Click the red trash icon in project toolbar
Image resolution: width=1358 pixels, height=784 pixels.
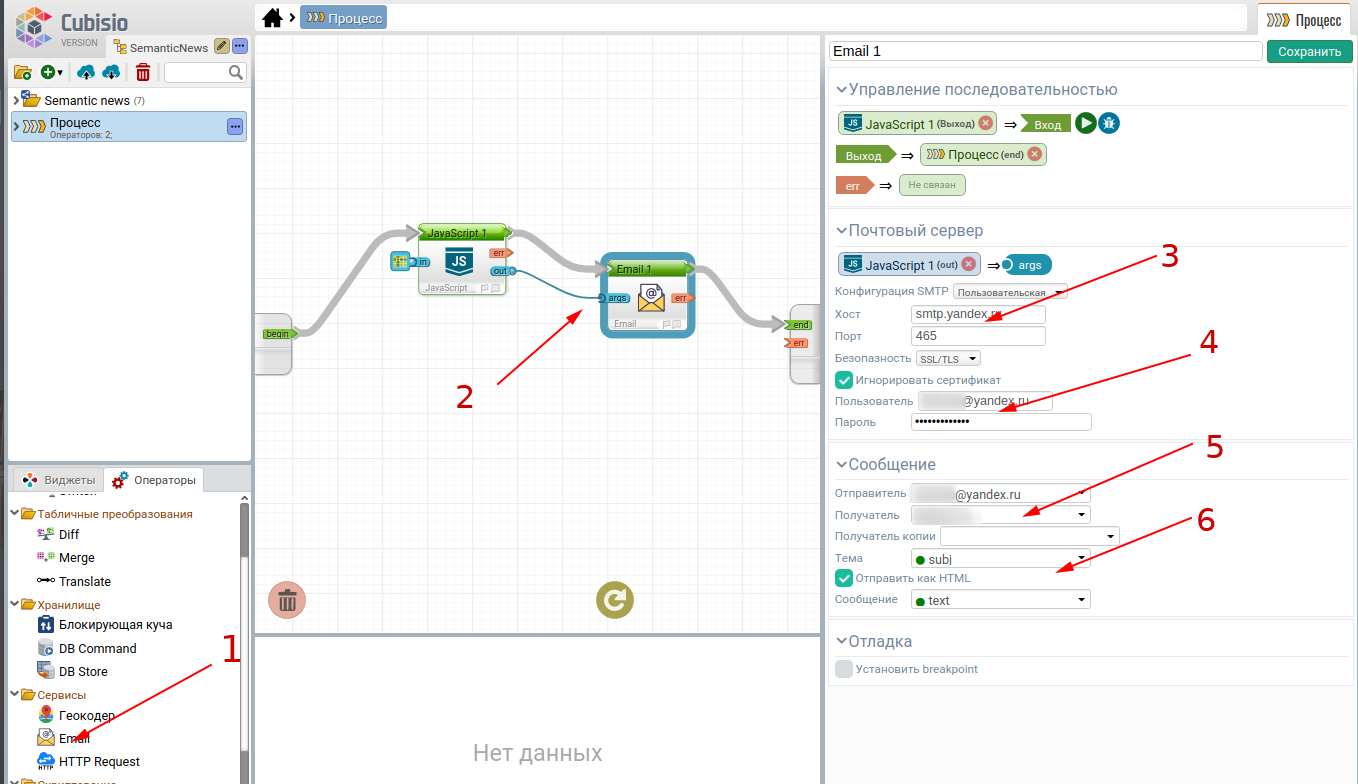click(143, 72)
